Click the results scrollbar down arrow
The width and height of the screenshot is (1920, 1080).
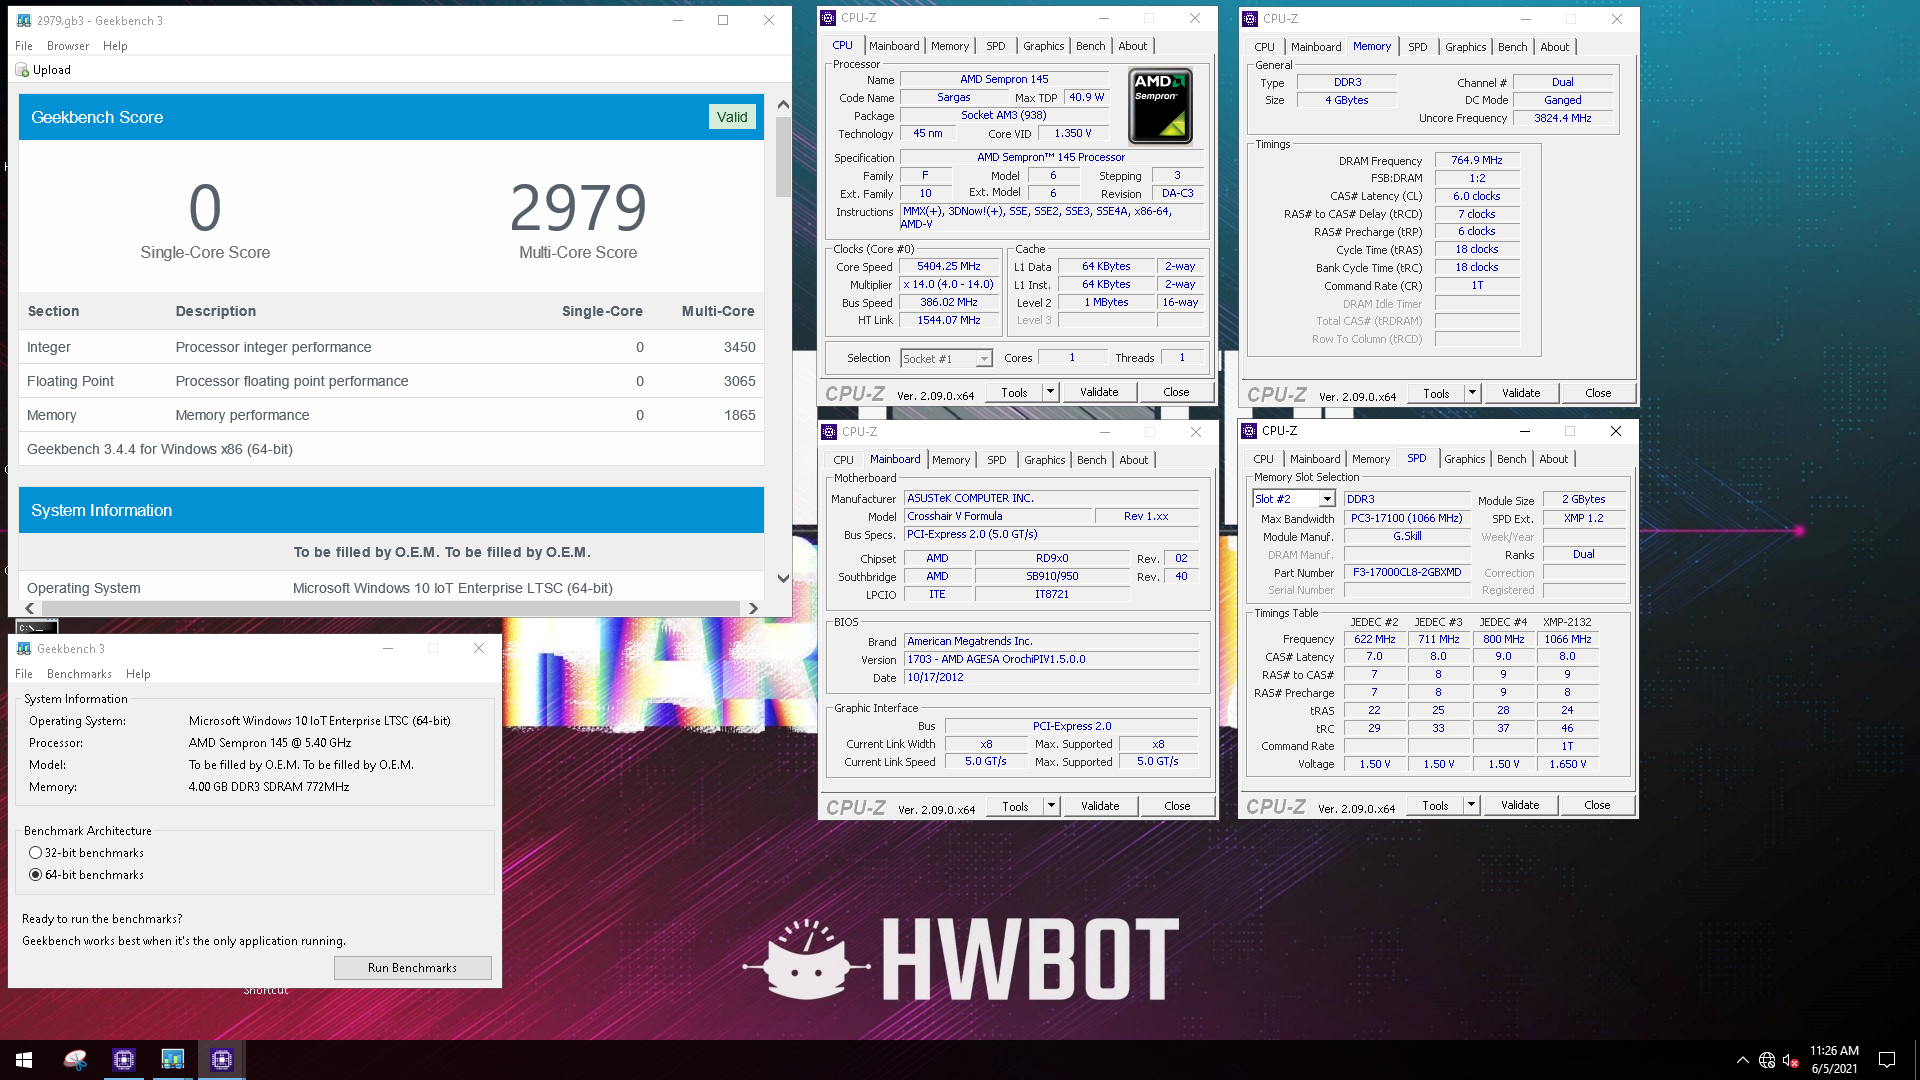click(x=783, y=578)
